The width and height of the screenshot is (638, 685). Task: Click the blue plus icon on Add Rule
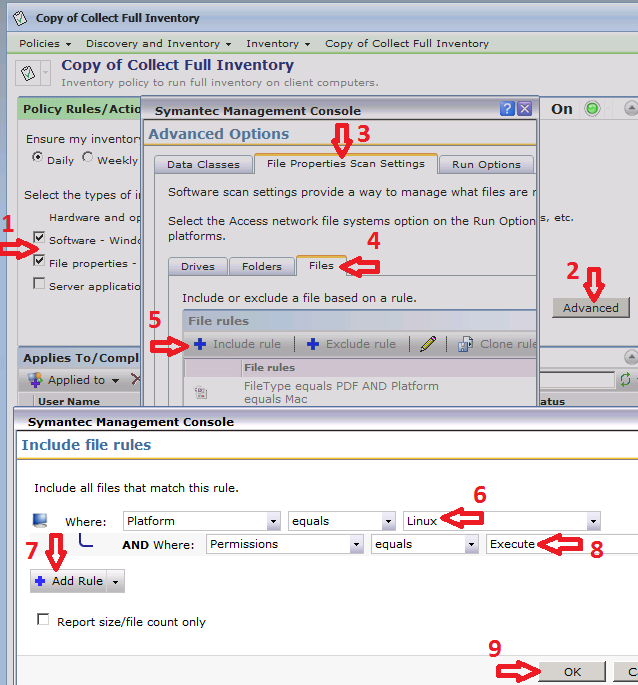40,581
